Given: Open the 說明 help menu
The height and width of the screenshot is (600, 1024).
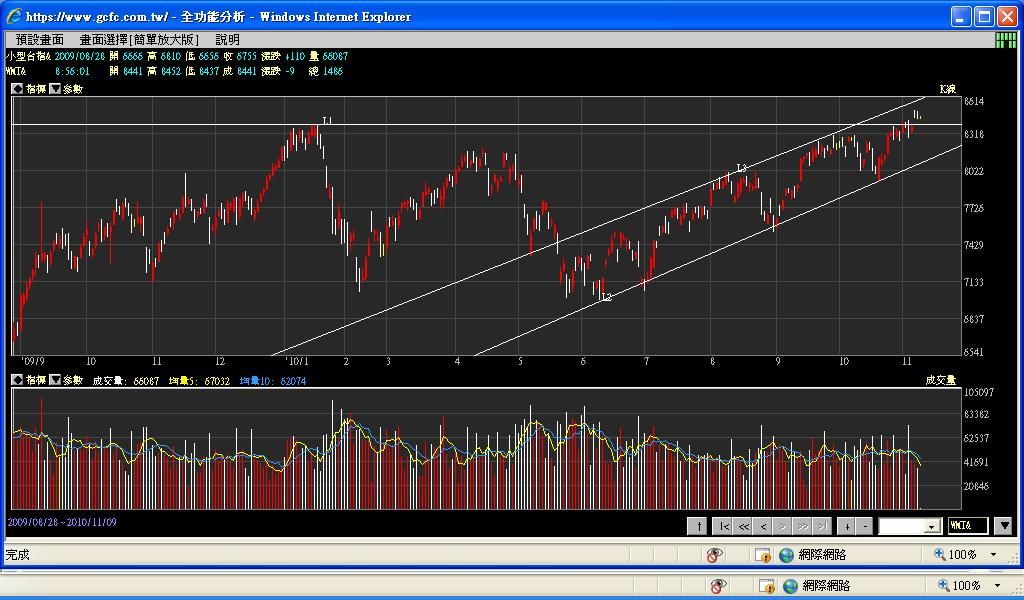Looking at the screenshot, I should (x=227, y=40).
